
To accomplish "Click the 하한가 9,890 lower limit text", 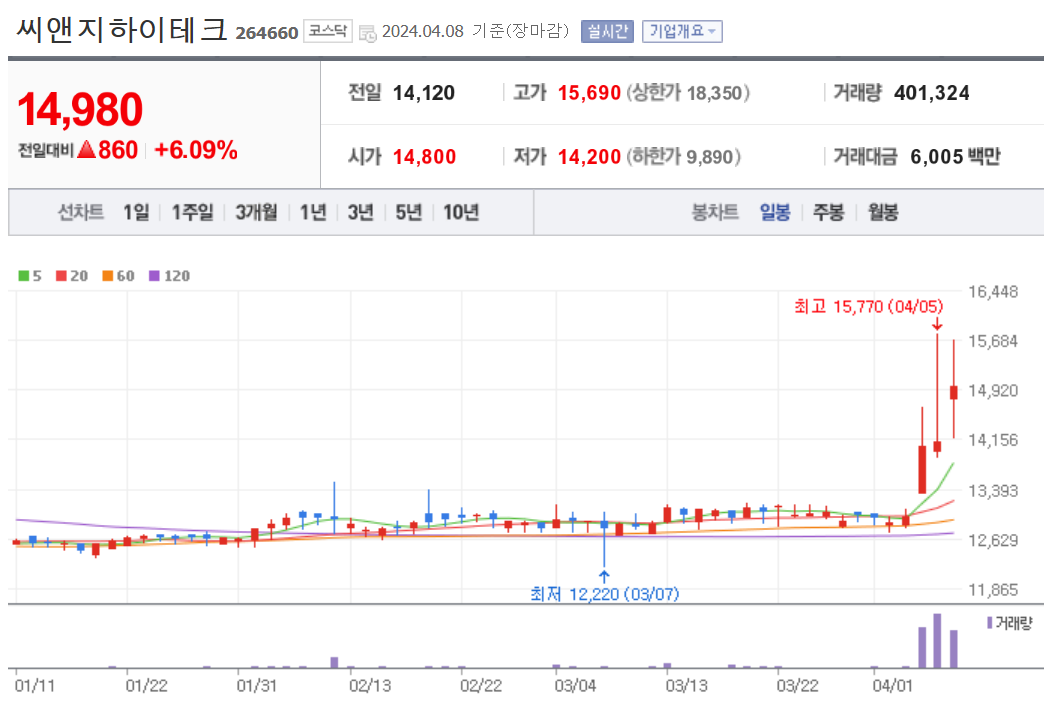I will pos(683,157).
